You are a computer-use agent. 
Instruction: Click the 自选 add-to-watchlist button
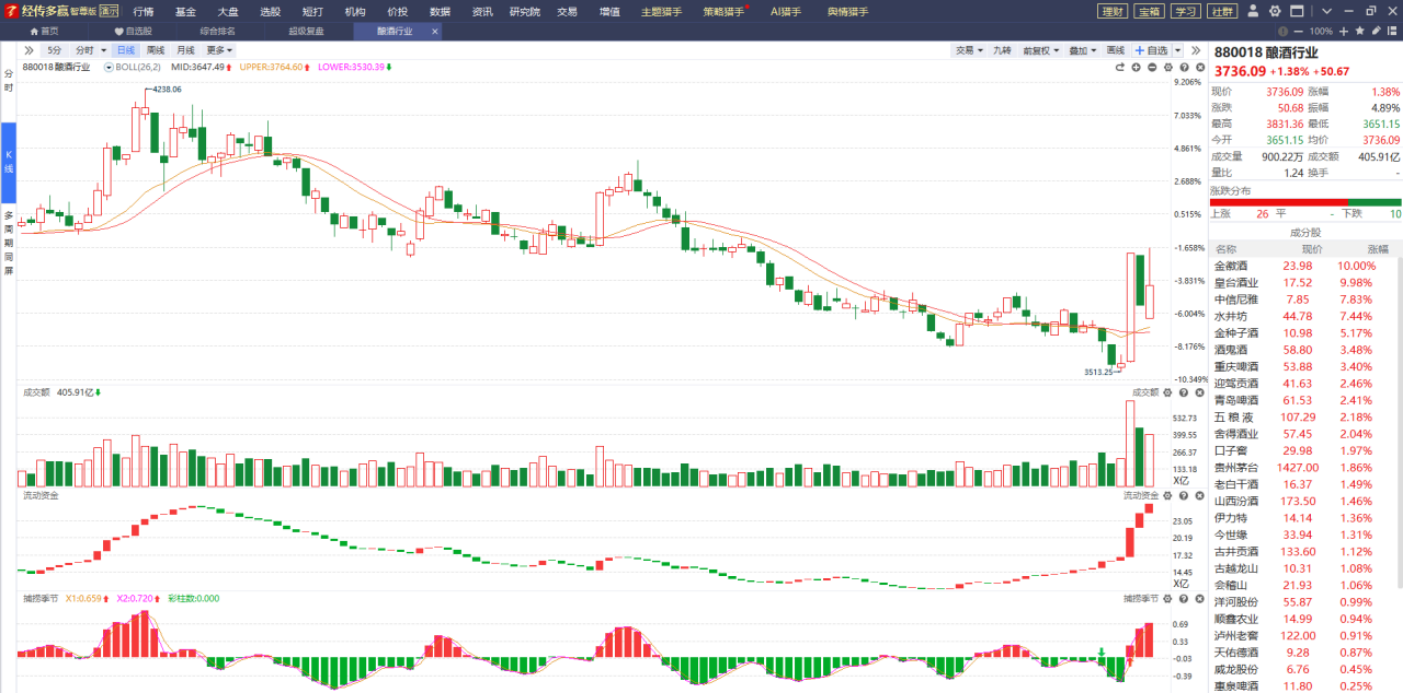coord(1151,50)
